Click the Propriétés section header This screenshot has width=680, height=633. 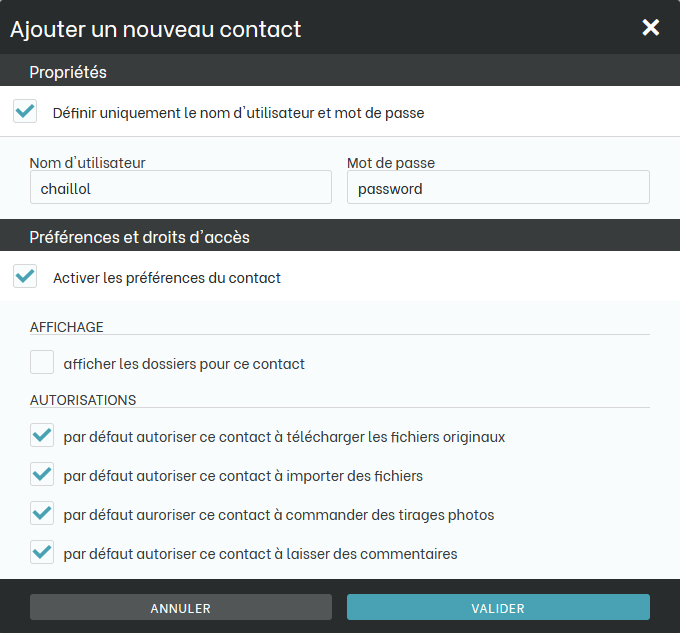(68, 72)
